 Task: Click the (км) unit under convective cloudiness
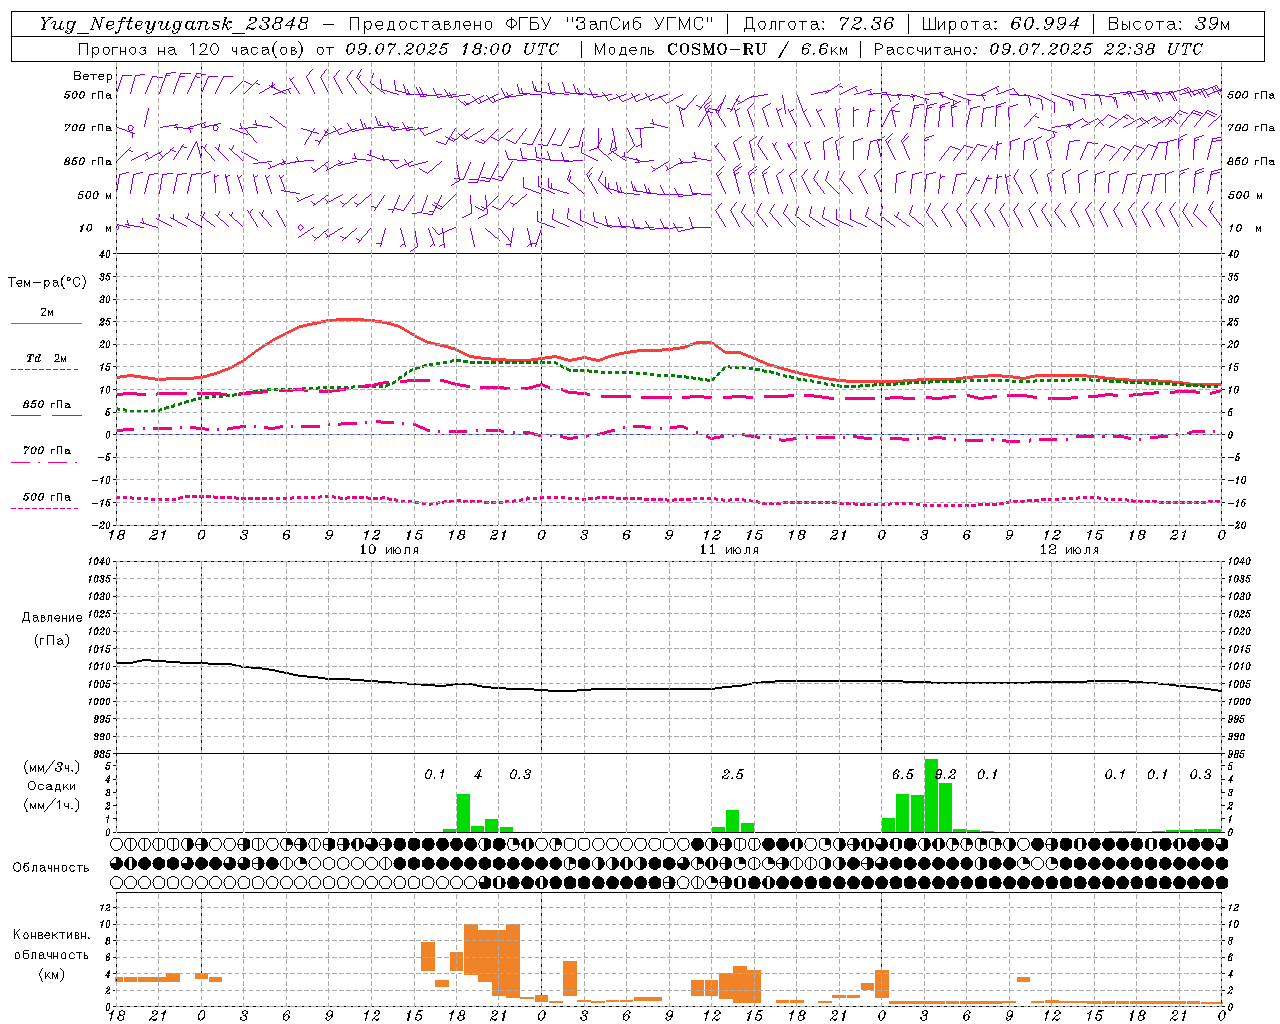(x=52, y=974)
